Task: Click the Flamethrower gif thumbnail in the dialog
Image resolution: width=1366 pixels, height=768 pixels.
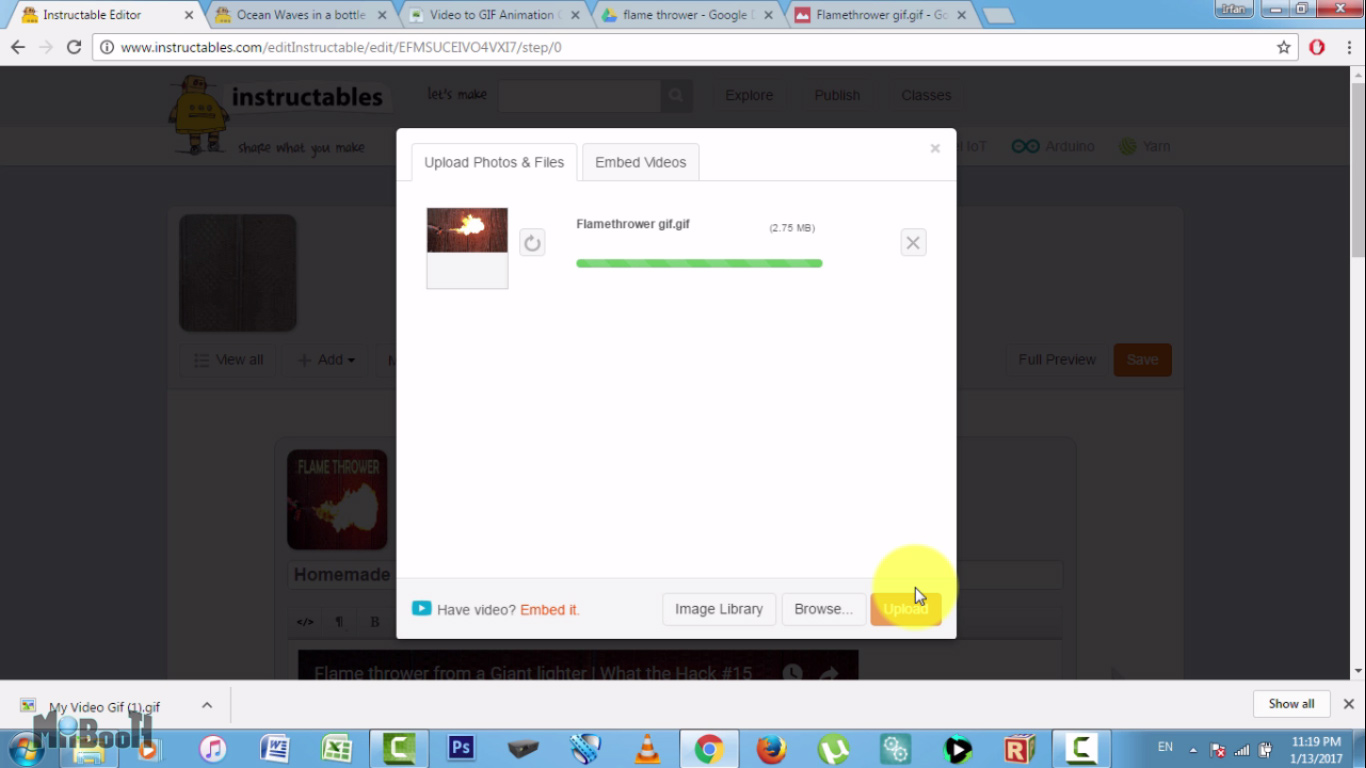Action: 467,248
